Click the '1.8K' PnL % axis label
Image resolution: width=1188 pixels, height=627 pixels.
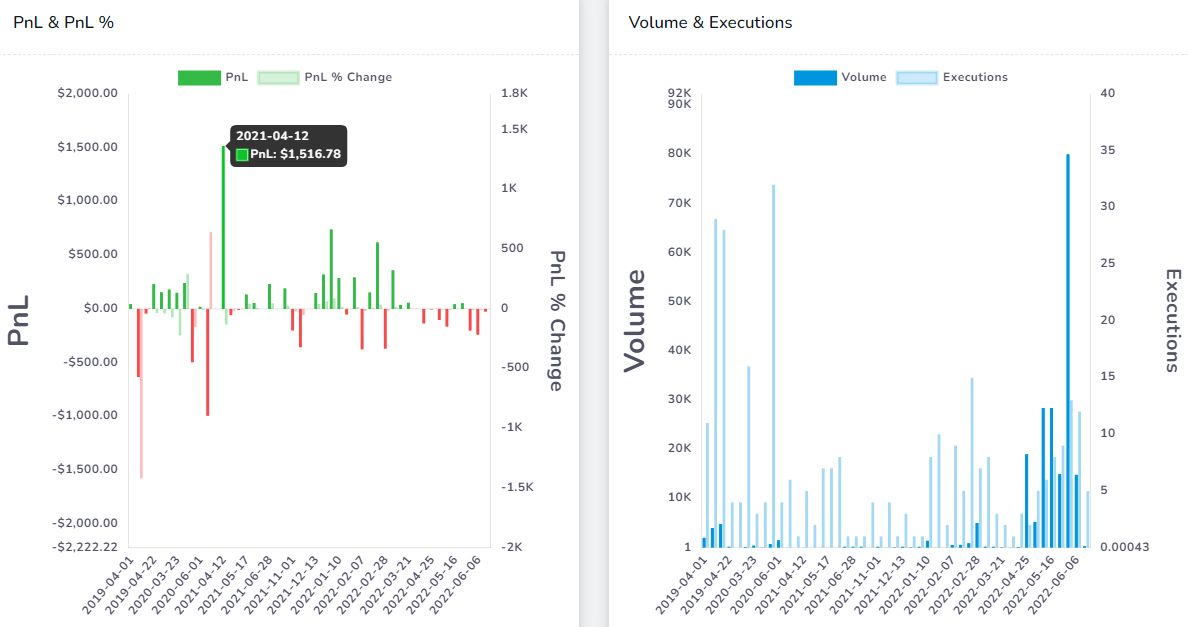pyautogui.click(x=514, y=93)
